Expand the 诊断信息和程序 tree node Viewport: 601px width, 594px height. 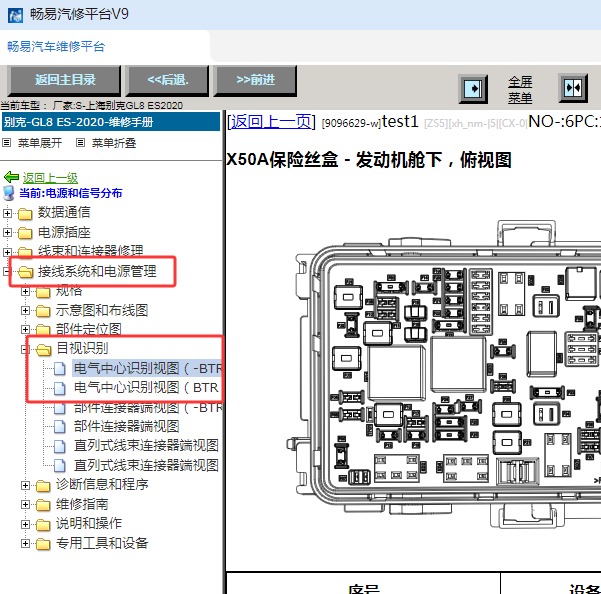25,486
